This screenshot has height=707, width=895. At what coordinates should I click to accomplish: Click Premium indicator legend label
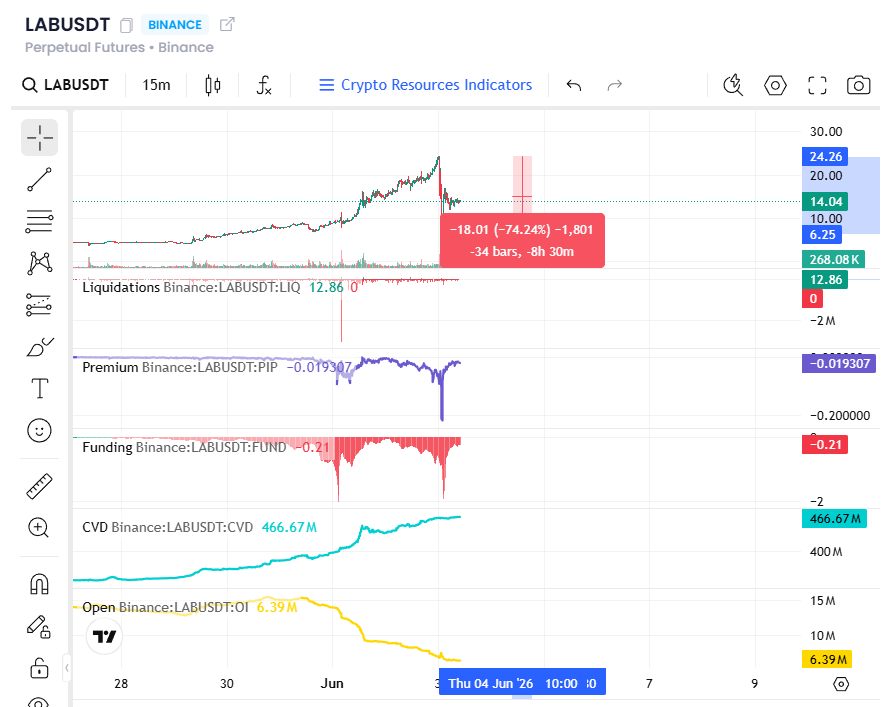[180, 367]
